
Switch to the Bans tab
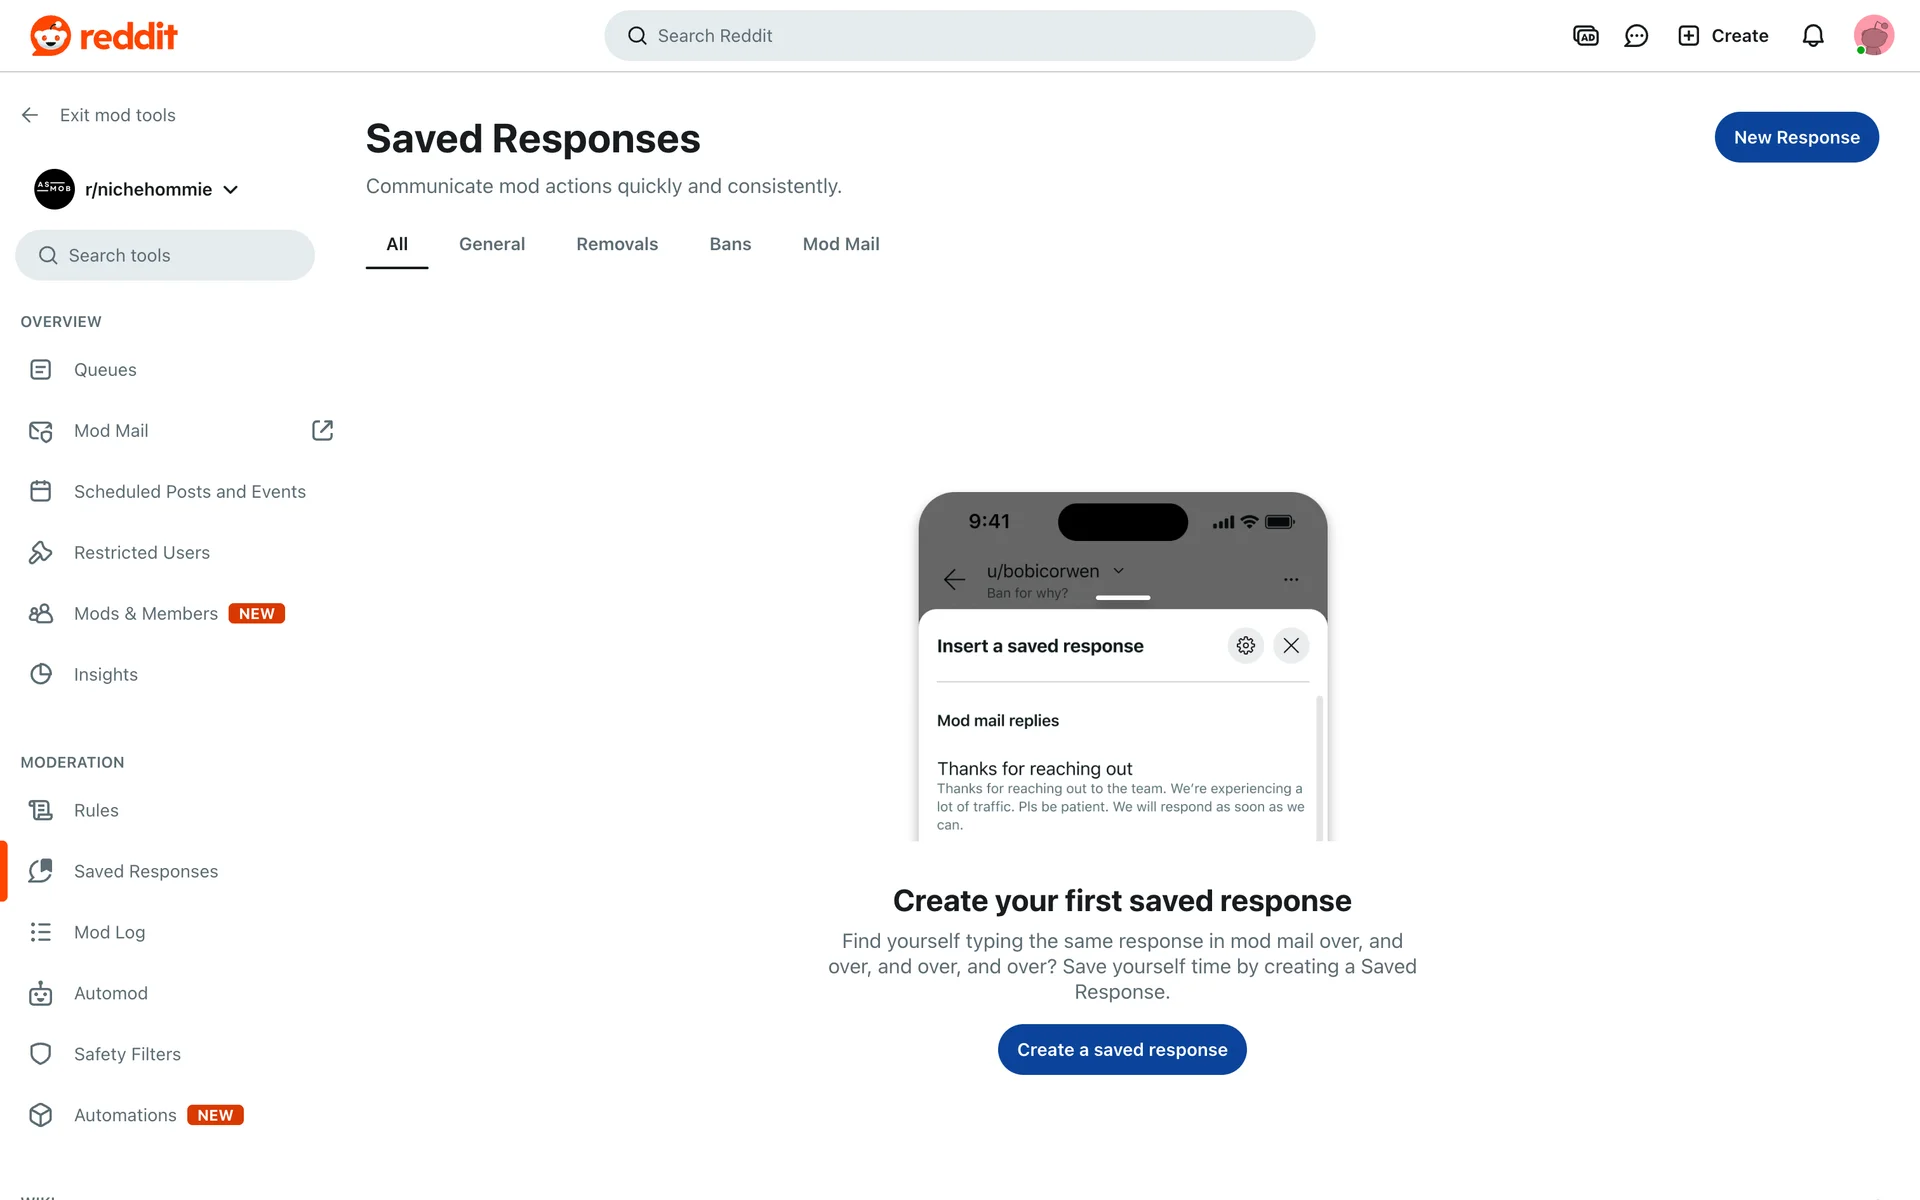(730, 244)
